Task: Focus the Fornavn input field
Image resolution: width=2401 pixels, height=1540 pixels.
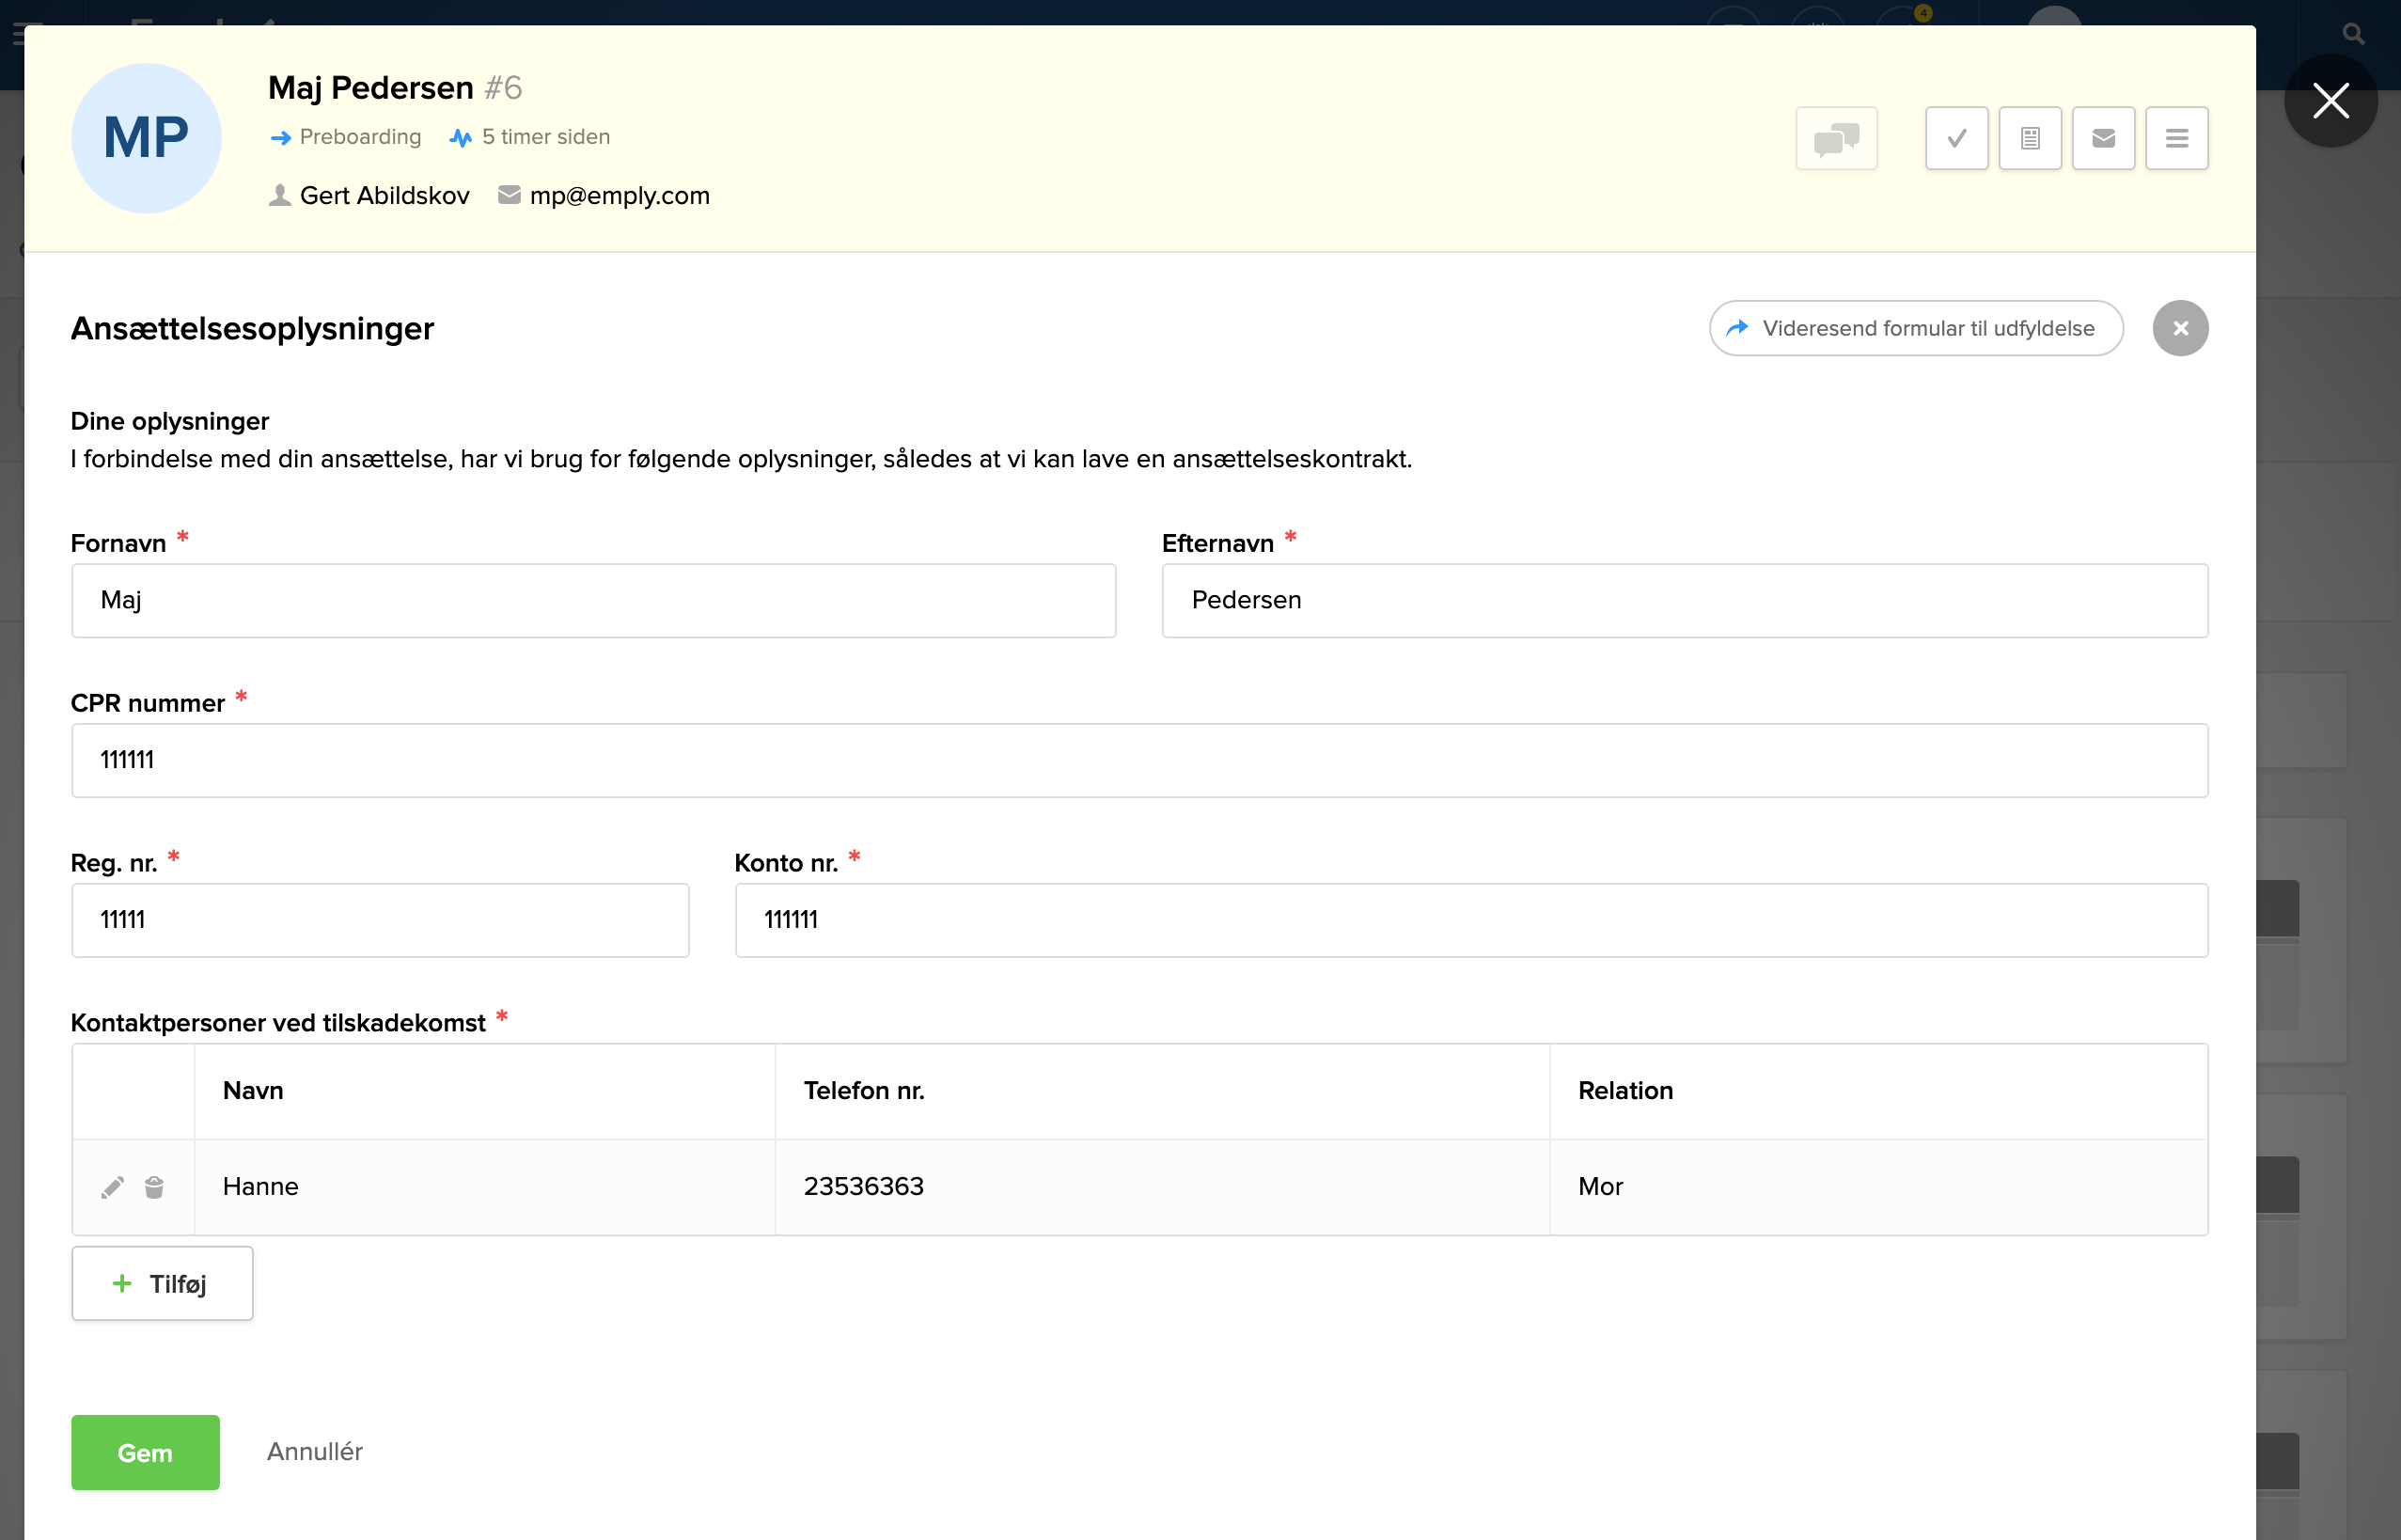Action: [593, 600]
